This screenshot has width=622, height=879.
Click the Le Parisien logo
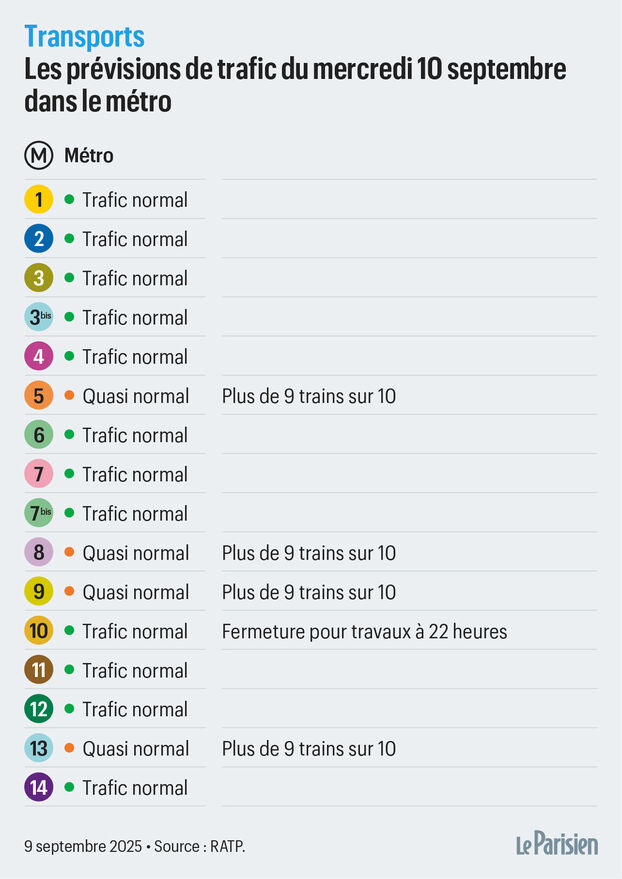pyautogui.click(x=557, y=844)
